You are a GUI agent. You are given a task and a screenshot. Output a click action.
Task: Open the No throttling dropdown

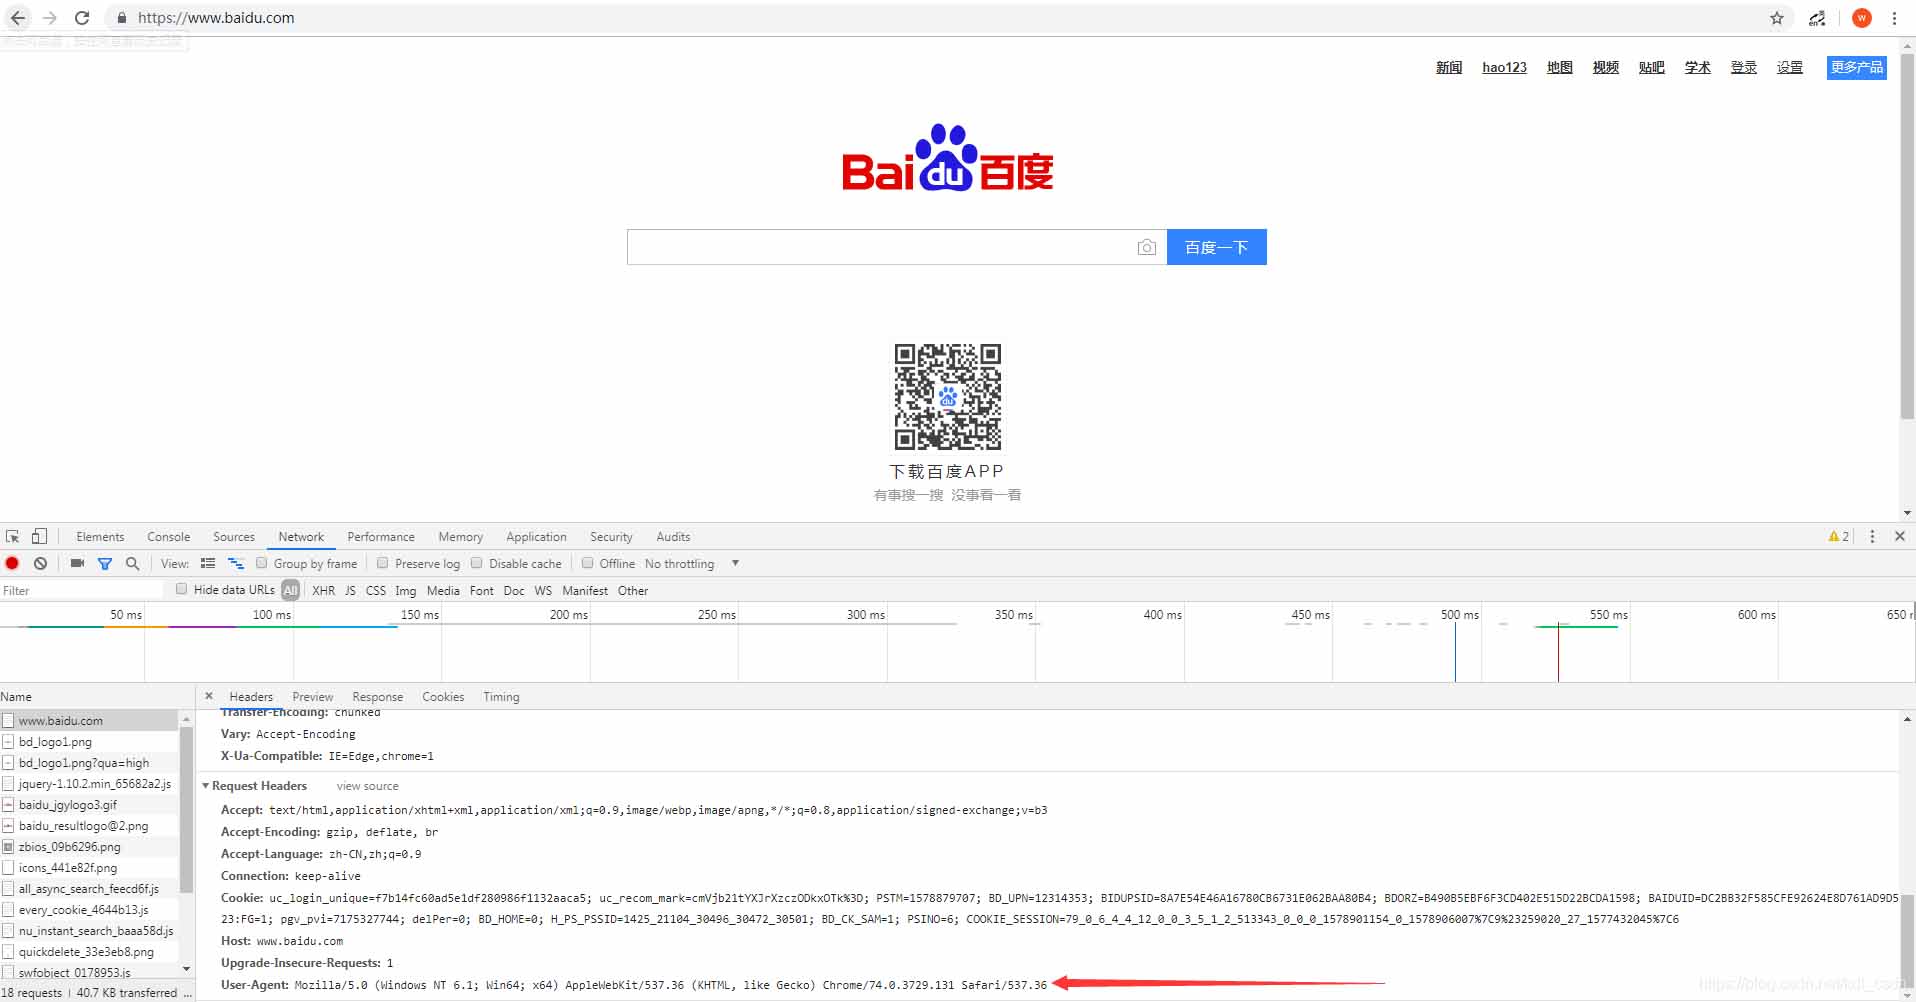(x=692, y=564)
